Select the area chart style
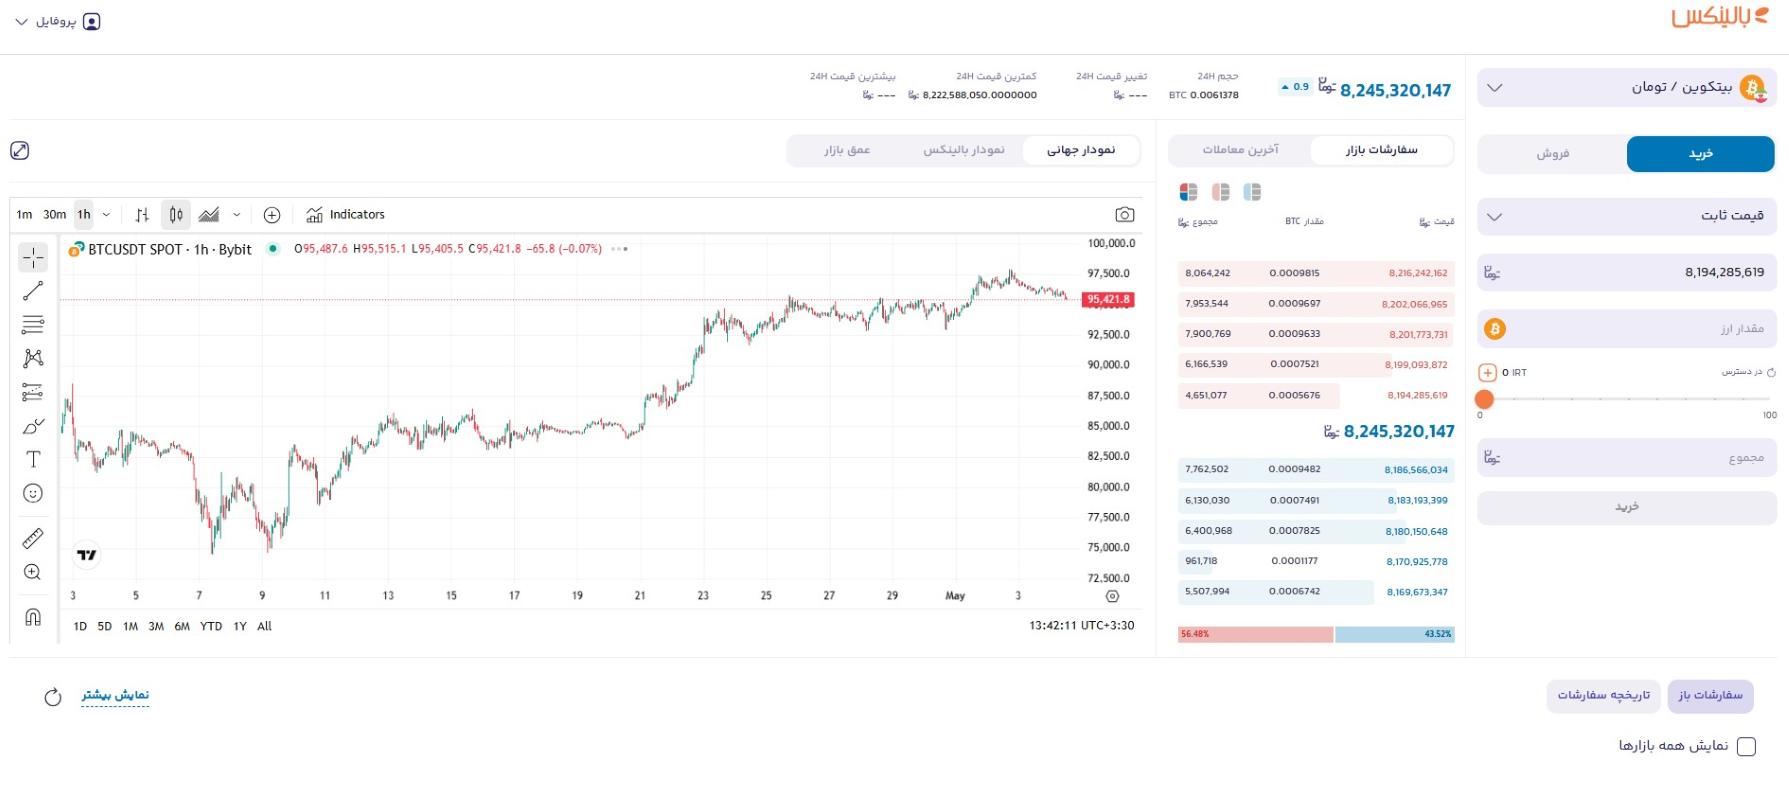This screenshot has width=1789, height=800. click(209, 215)
